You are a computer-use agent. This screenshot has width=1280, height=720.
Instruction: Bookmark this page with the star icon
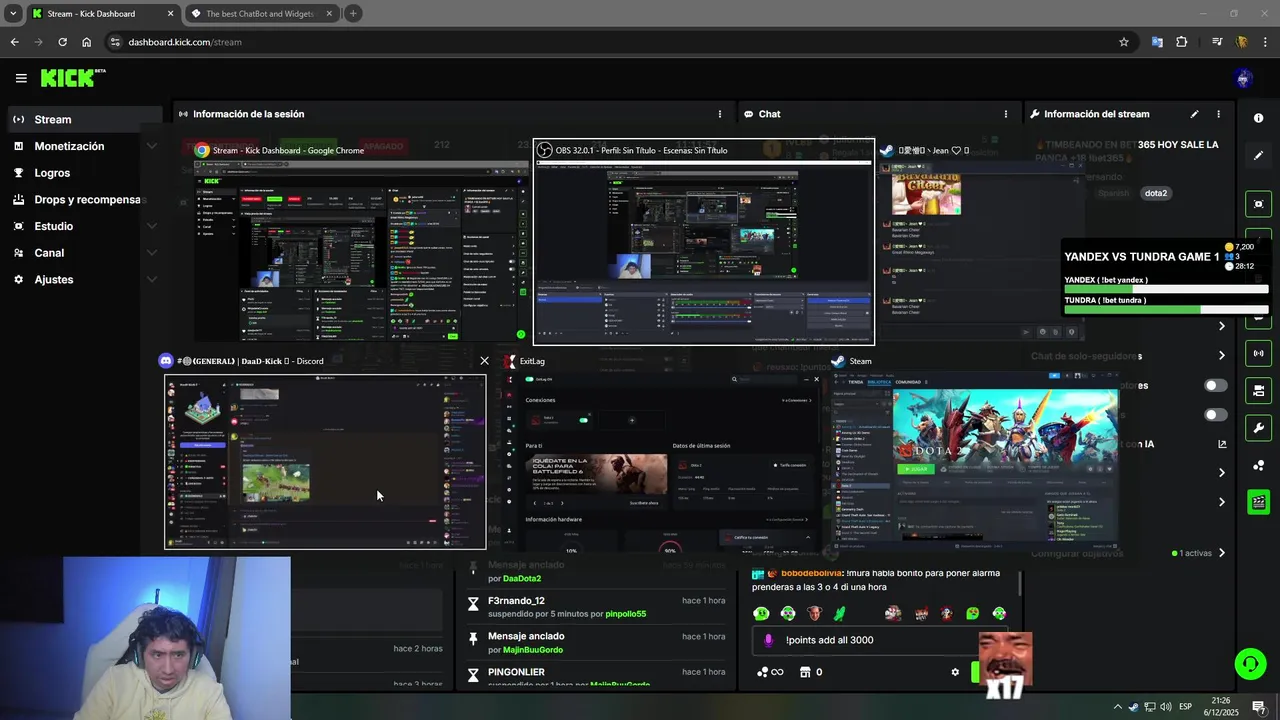(x=1124, y=42)
